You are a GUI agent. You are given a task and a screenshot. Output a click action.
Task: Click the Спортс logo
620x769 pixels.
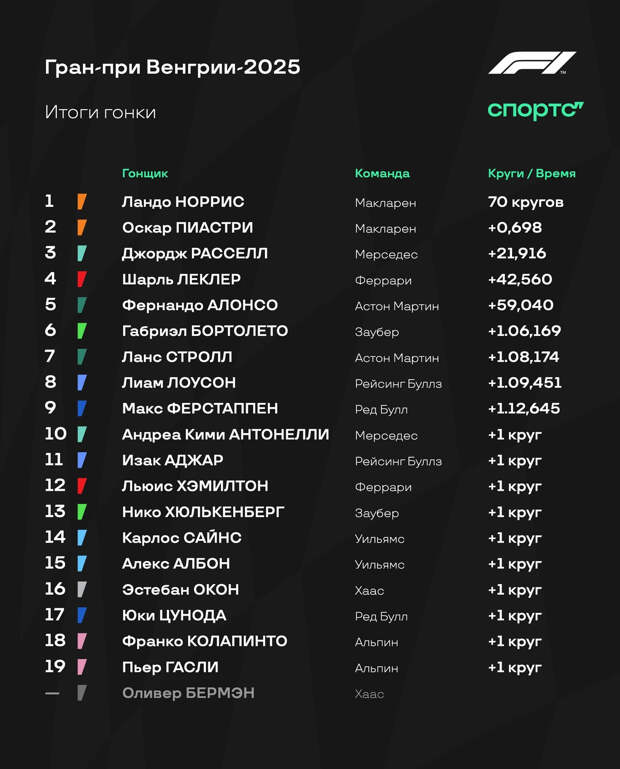tap(535, 110)
